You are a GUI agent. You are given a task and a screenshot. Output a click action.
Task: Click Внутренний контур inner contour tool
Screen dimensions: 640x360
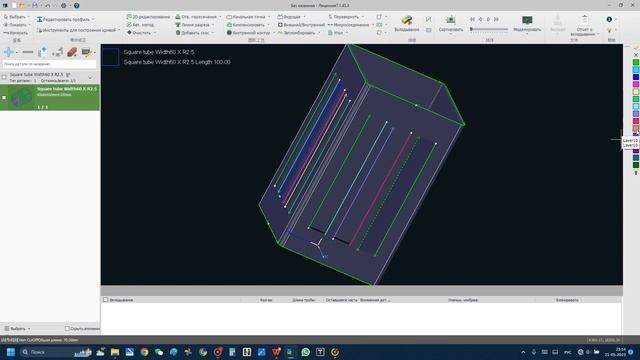coord(248,33)
